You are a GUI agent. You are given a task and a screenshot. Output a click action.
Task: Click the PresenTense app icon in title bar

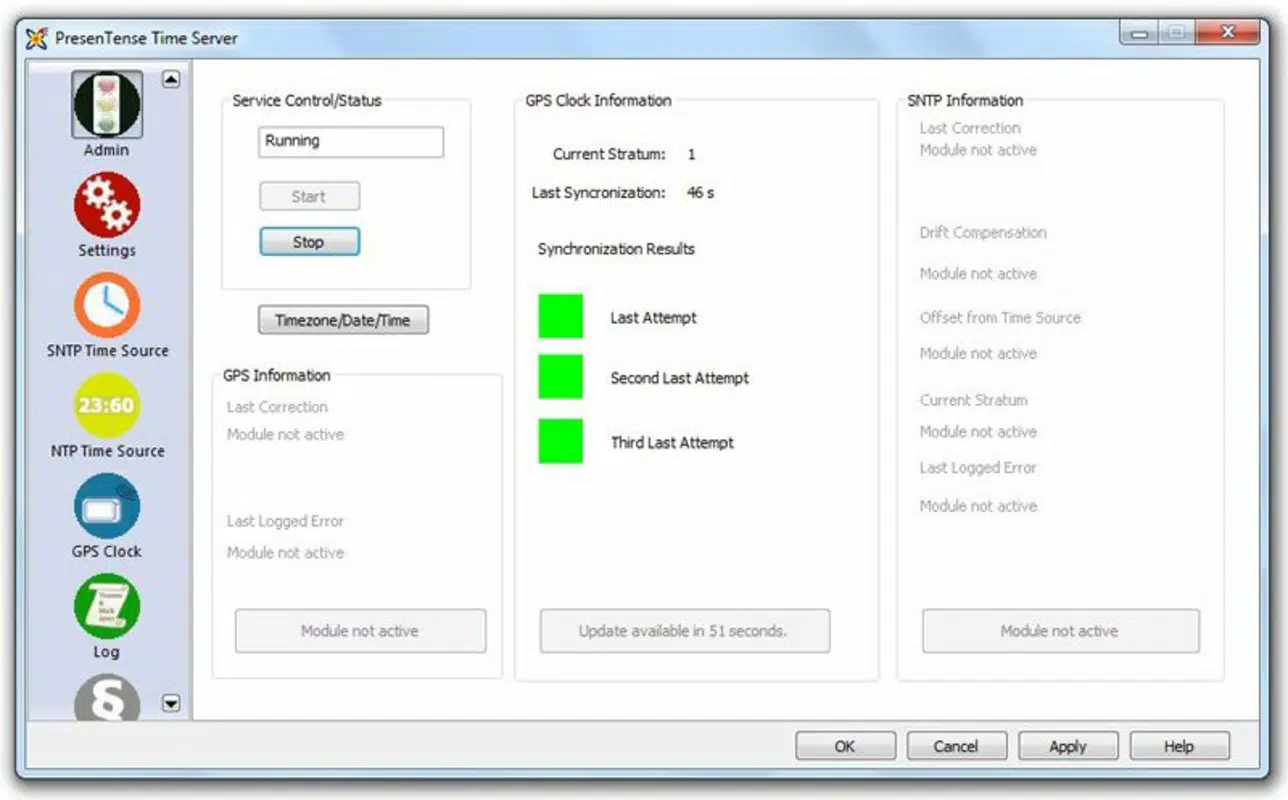pos(36,39)
